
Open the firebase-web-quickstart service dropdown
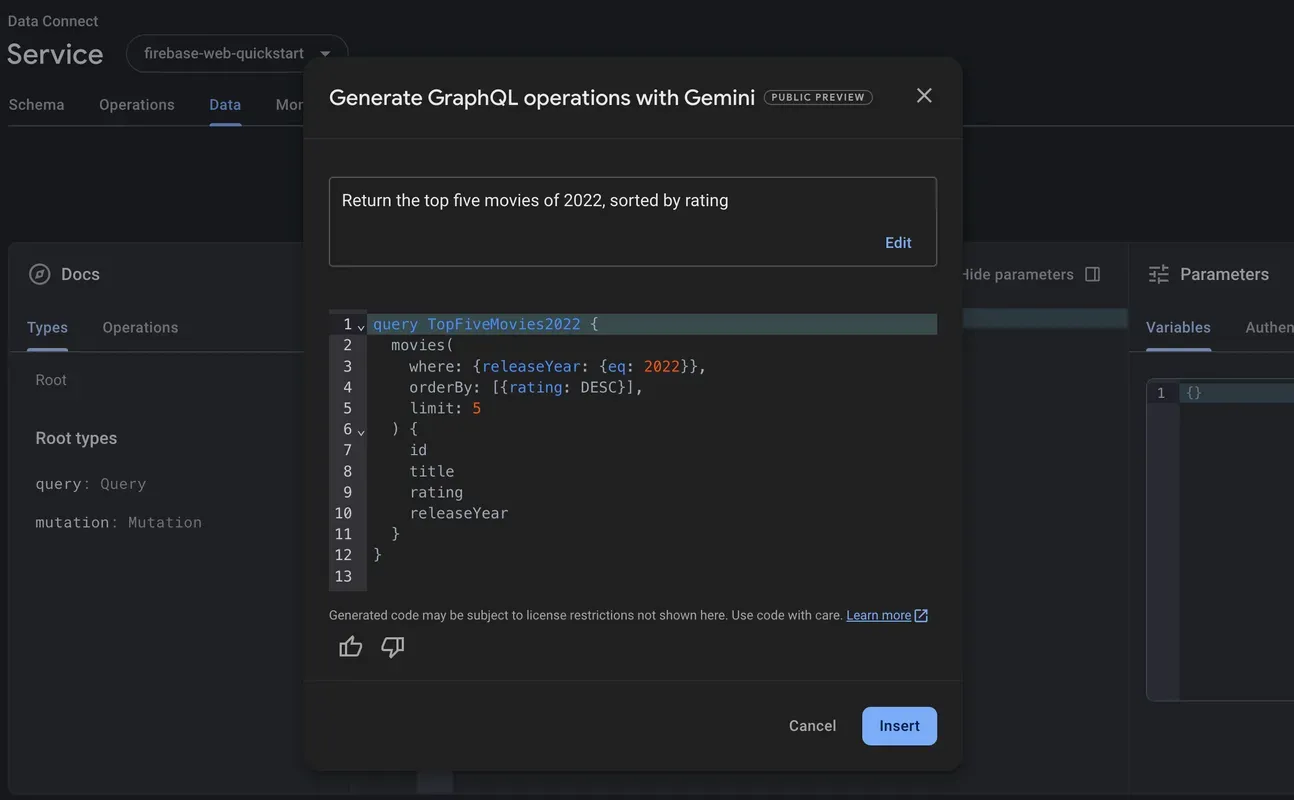tap(237, 53)
